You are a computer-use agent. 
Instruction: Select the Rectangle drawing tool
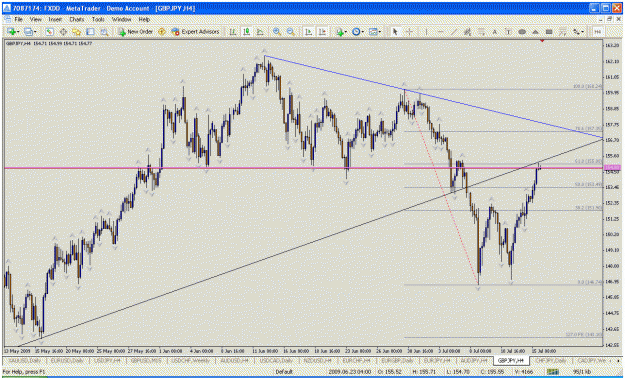549,32
